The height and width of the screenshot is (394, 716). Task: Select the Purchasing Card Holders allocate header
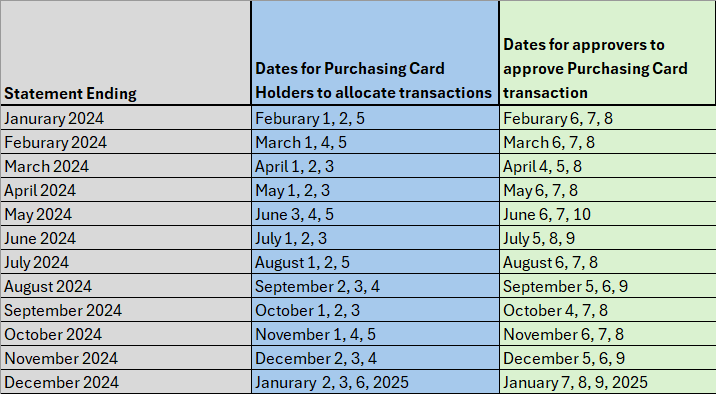pos(375,53)
